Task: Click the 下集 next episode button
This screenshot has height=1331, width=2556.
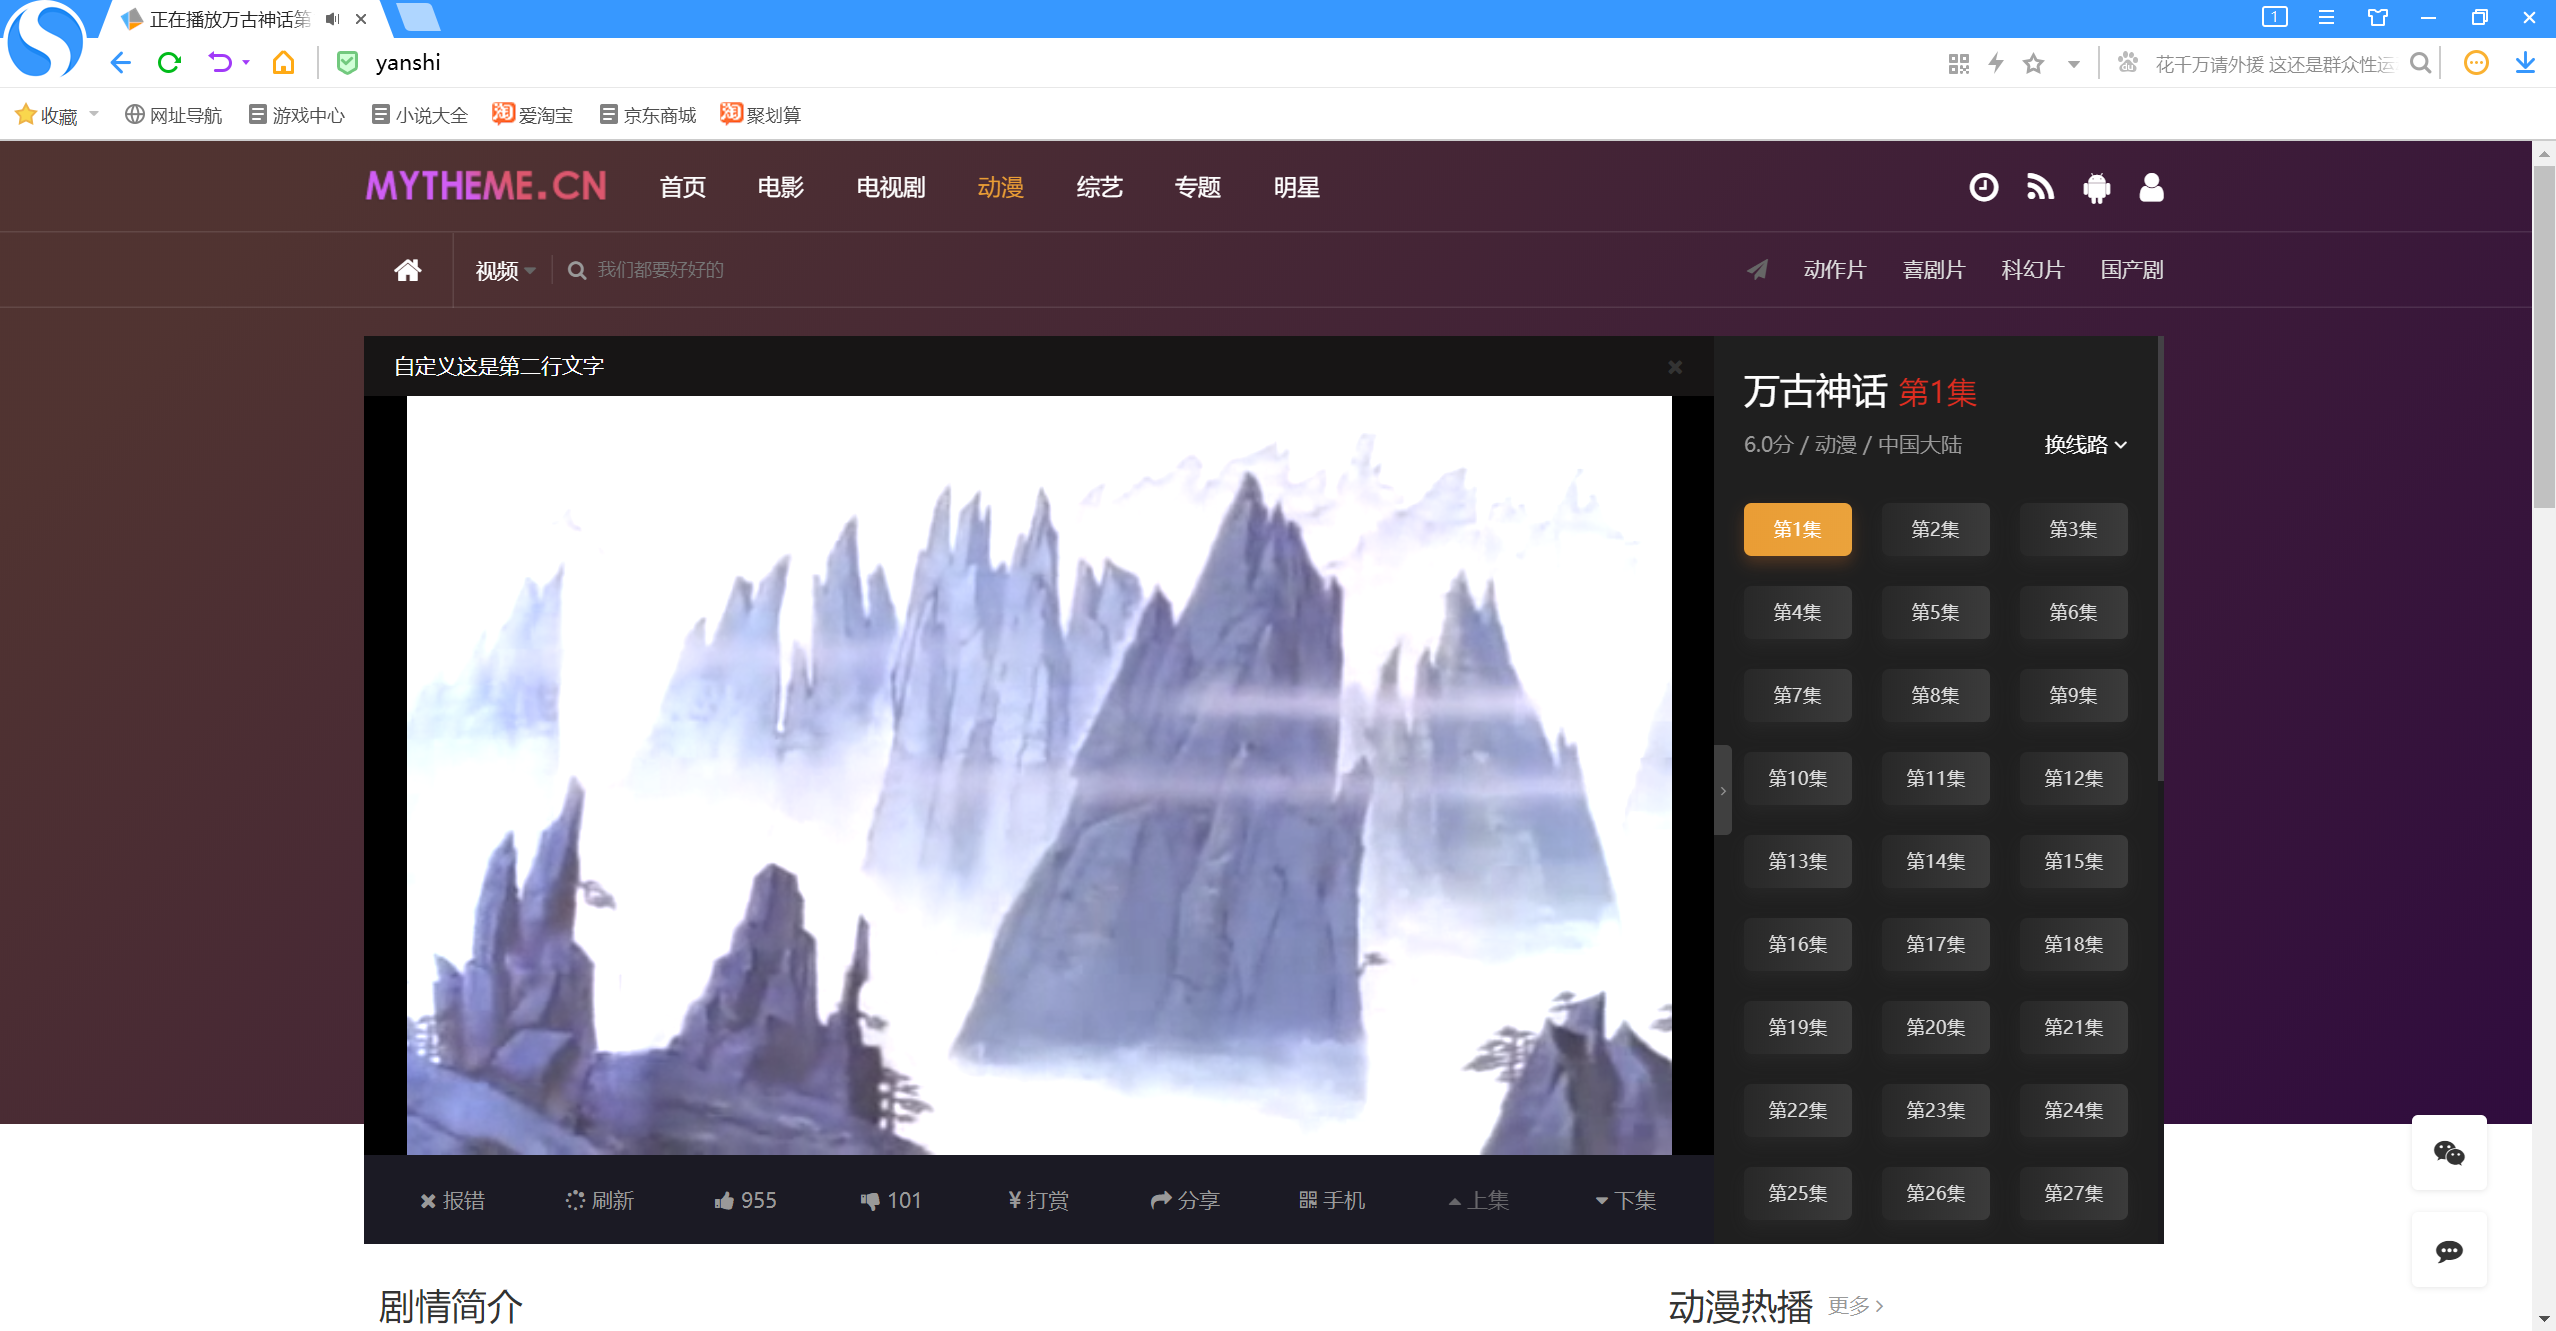Action: point(1626,1200)
